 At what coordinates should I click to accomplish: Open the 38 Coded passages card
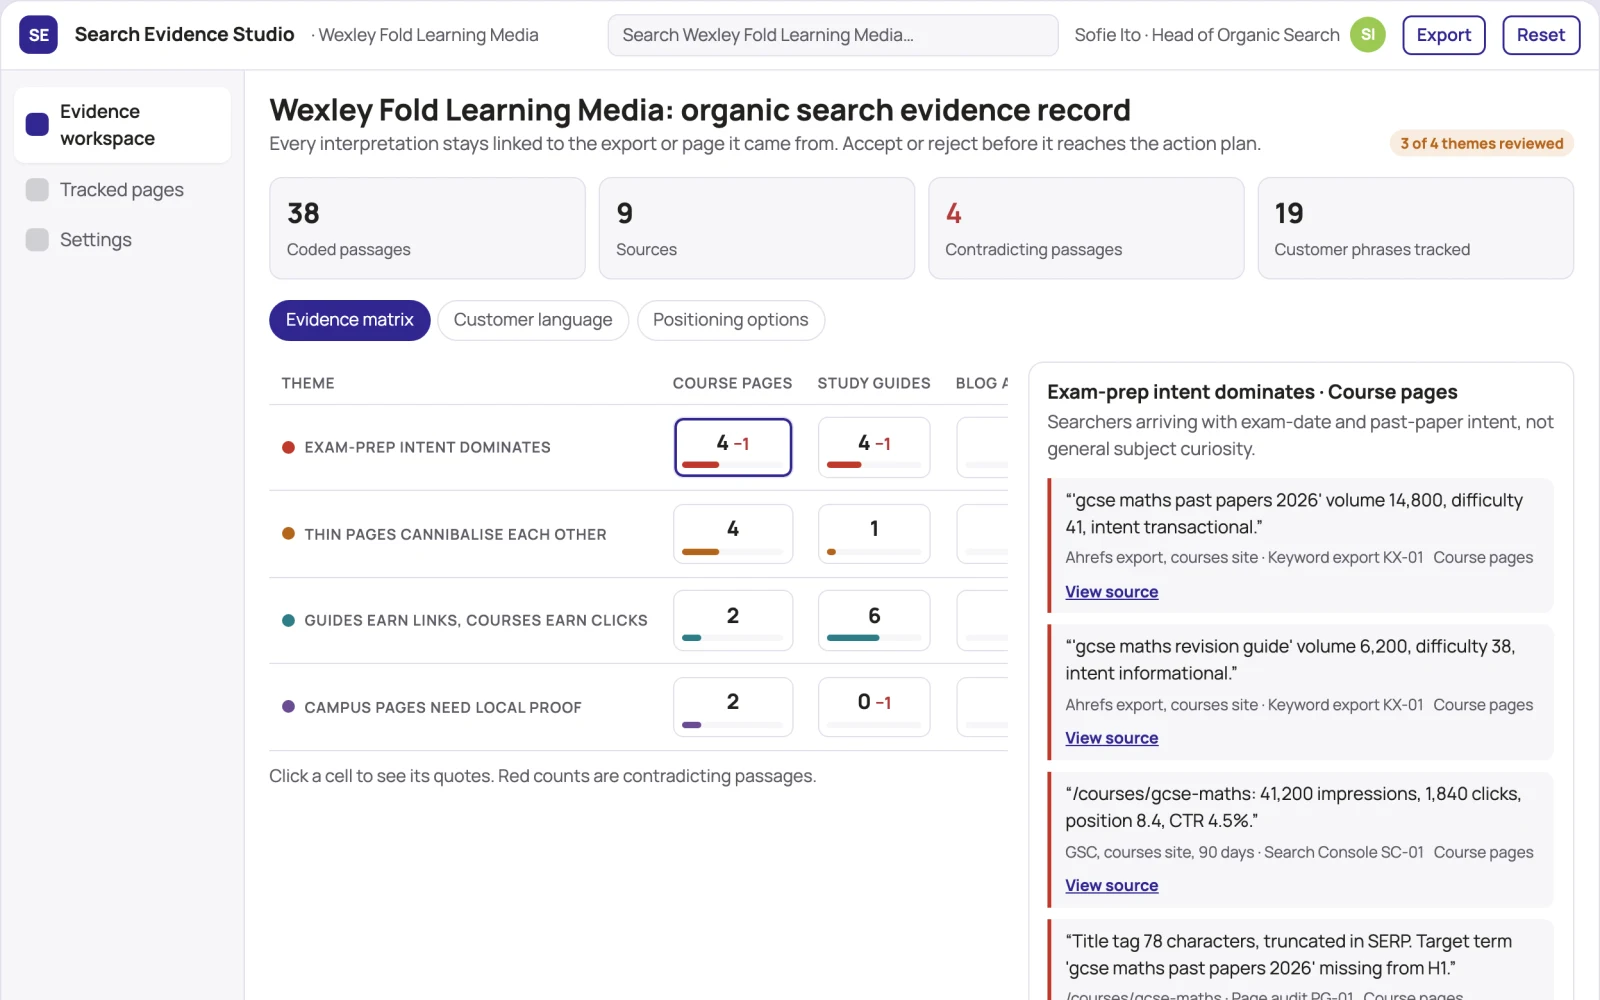pyautogui.click(x=427, y=228)
